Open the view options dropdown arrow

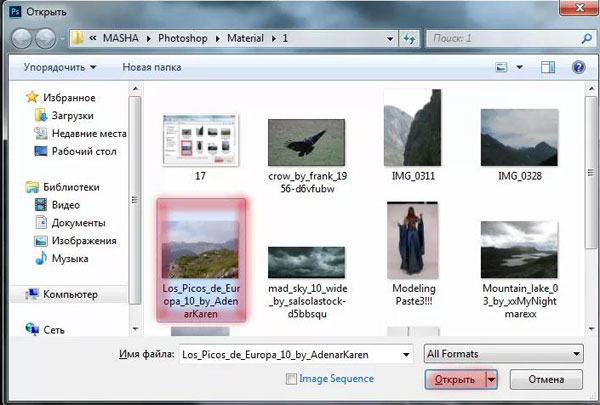(520, 67)
